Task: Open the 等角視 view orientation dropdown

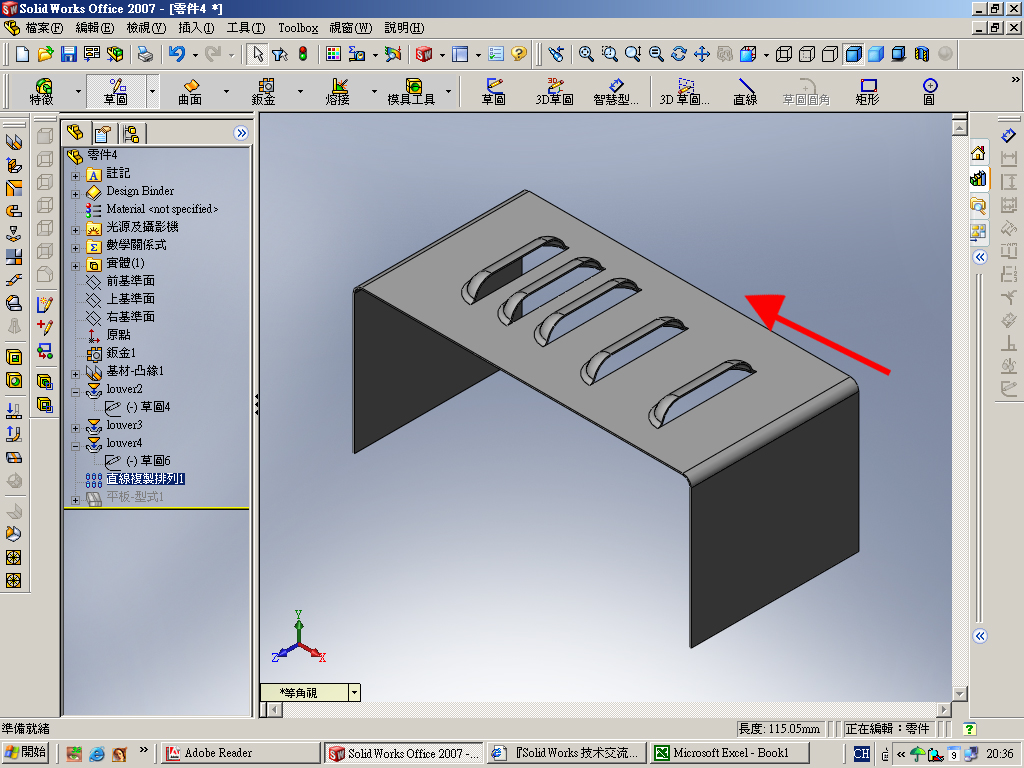Action: 355,693
